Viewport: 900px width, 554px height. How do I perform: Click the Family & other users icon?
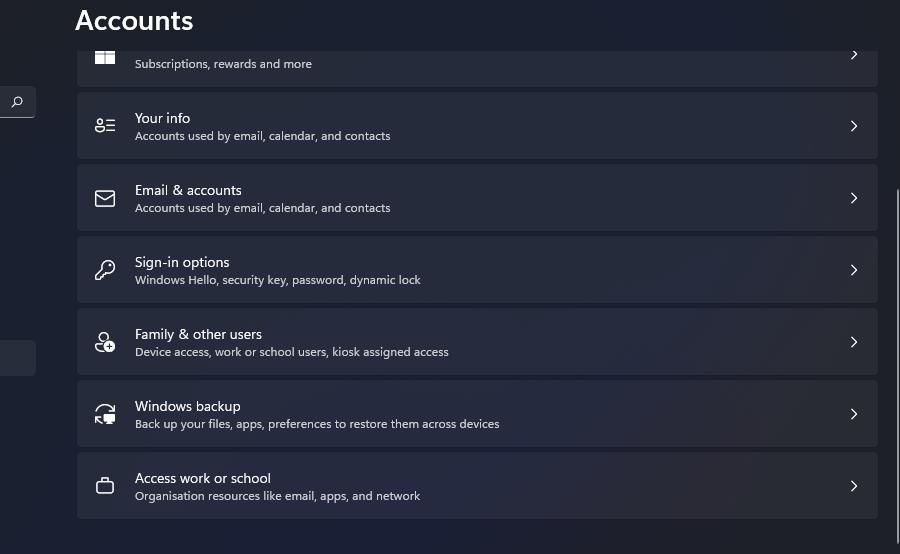105,342
